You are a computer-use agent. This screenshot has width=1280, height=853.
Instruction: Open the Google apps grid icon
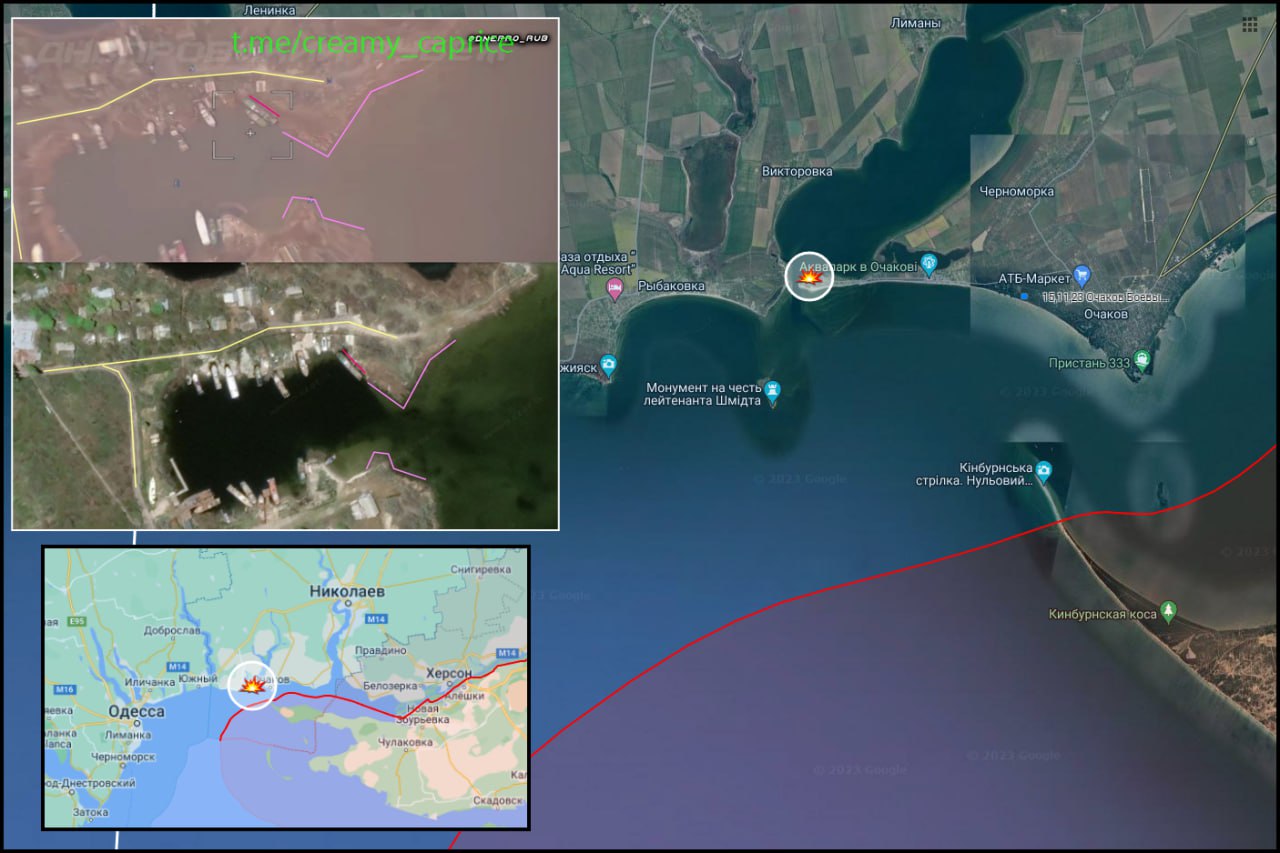pyautogui.click(x=1249, y=25)
